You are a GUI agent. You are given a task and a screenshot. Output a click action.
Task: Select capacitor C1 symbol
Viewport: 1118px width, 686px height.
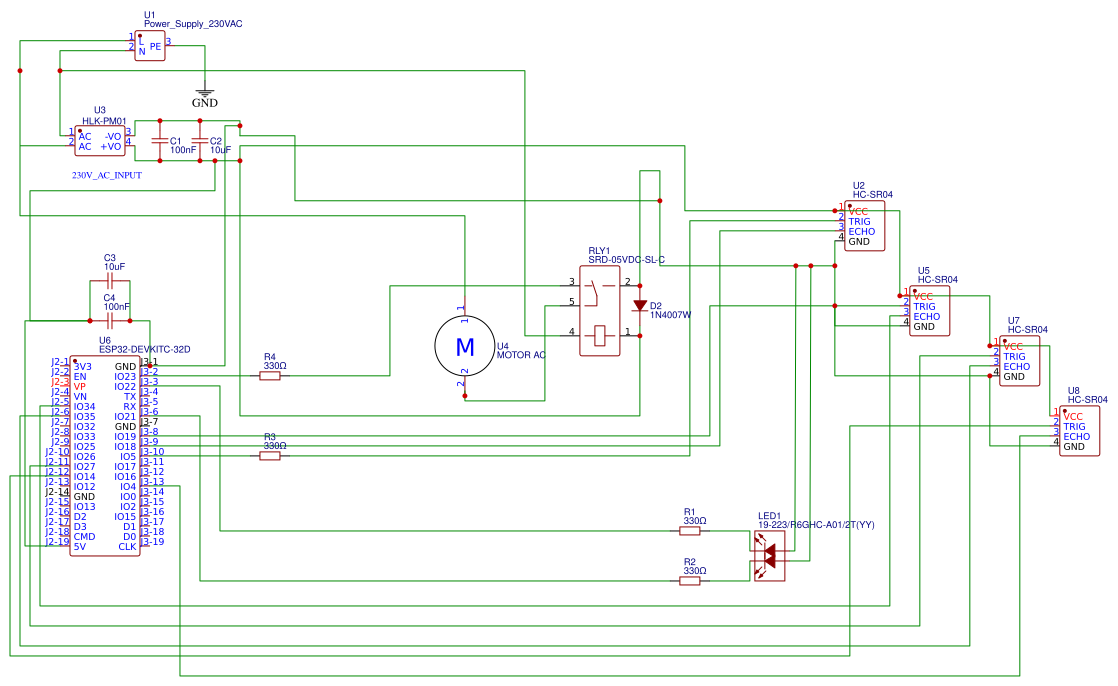160,140
